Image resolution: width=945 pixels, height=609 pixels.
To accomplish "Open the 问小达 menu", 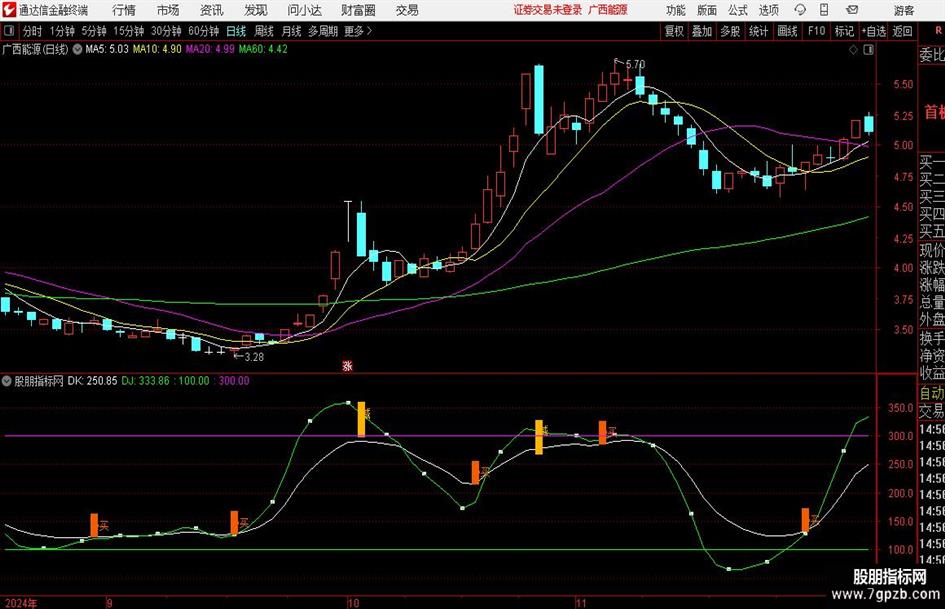I will (304, 10).
